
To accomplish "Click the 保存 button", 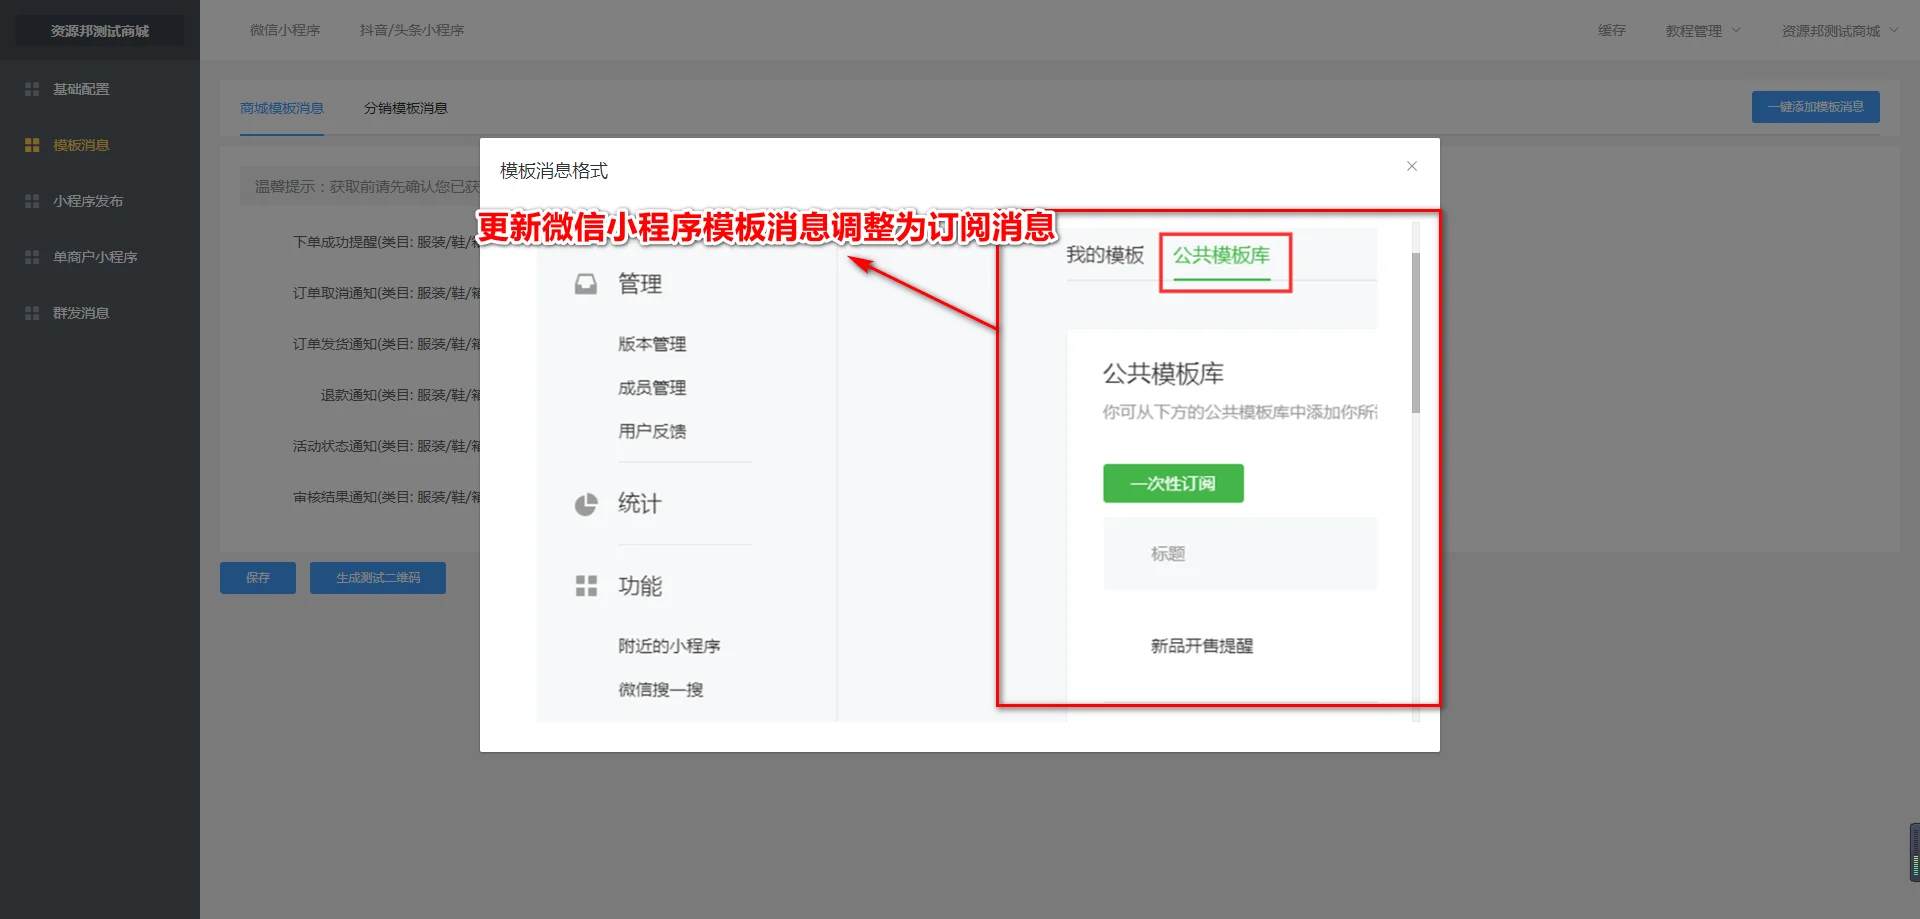I will [258, 578].
